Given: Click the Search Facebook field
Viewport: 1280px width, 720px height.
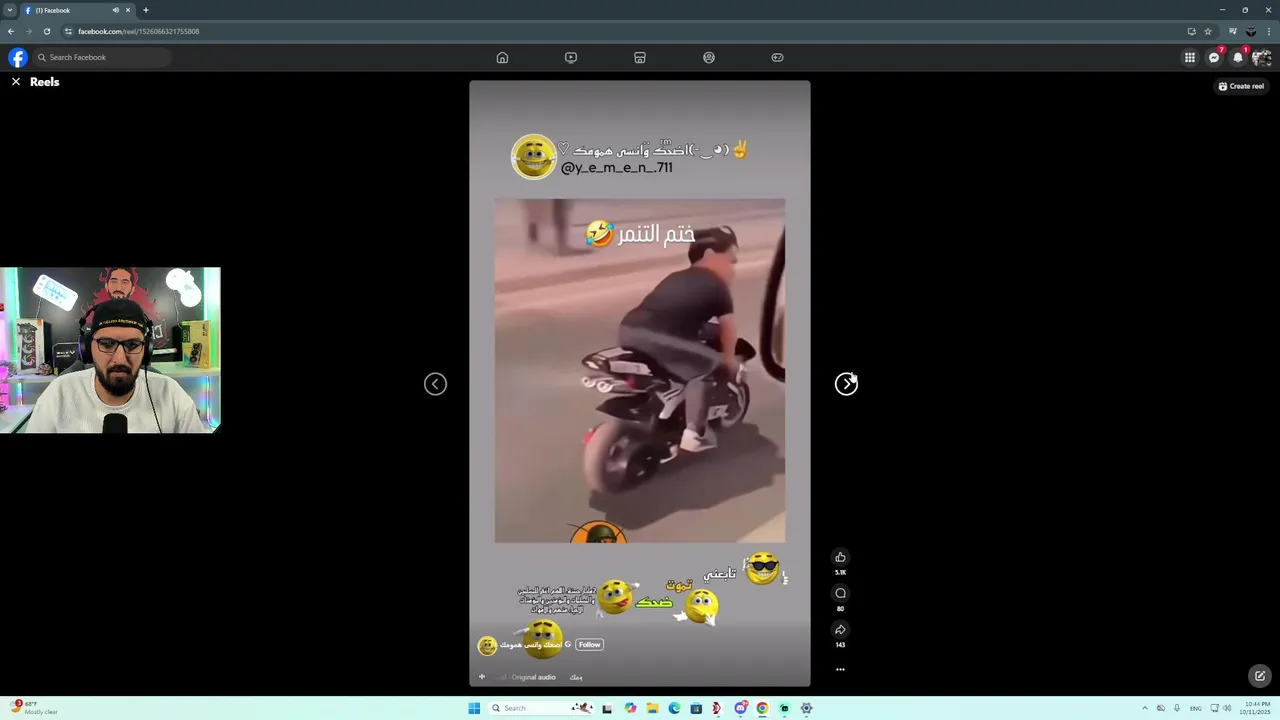Looking at the screenshot, I should pyautogui.click(x=102, y=57).
